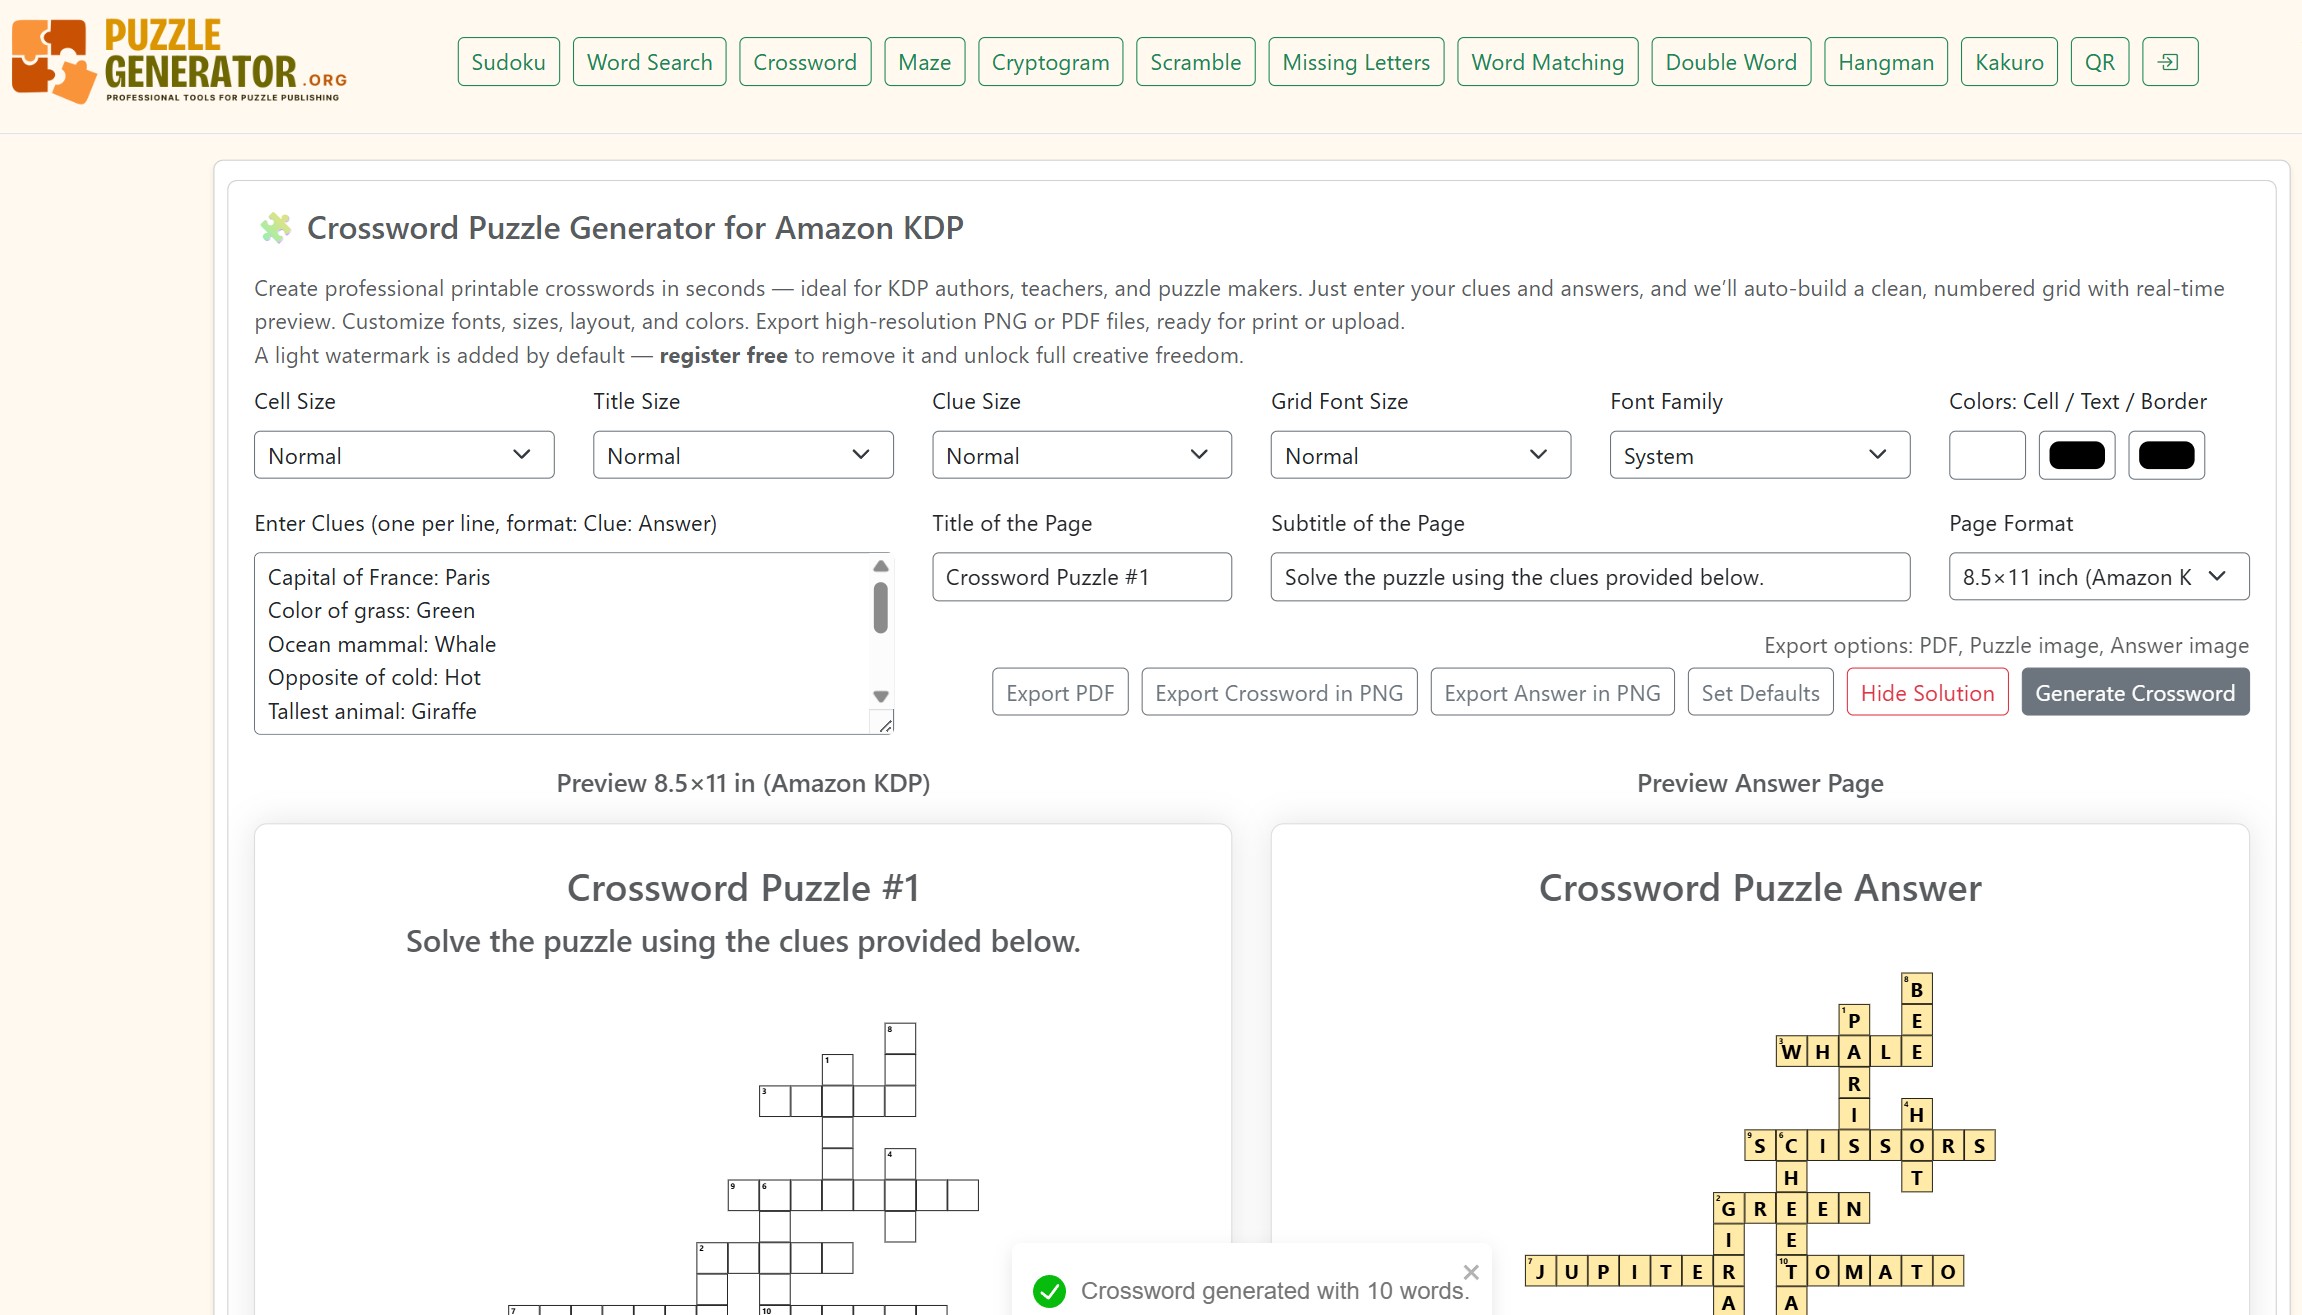Image resolution: width=2302 pixels, height=1315 pixels.
Task: Open the Page Format dropdown
Action: coord(2097,577)
